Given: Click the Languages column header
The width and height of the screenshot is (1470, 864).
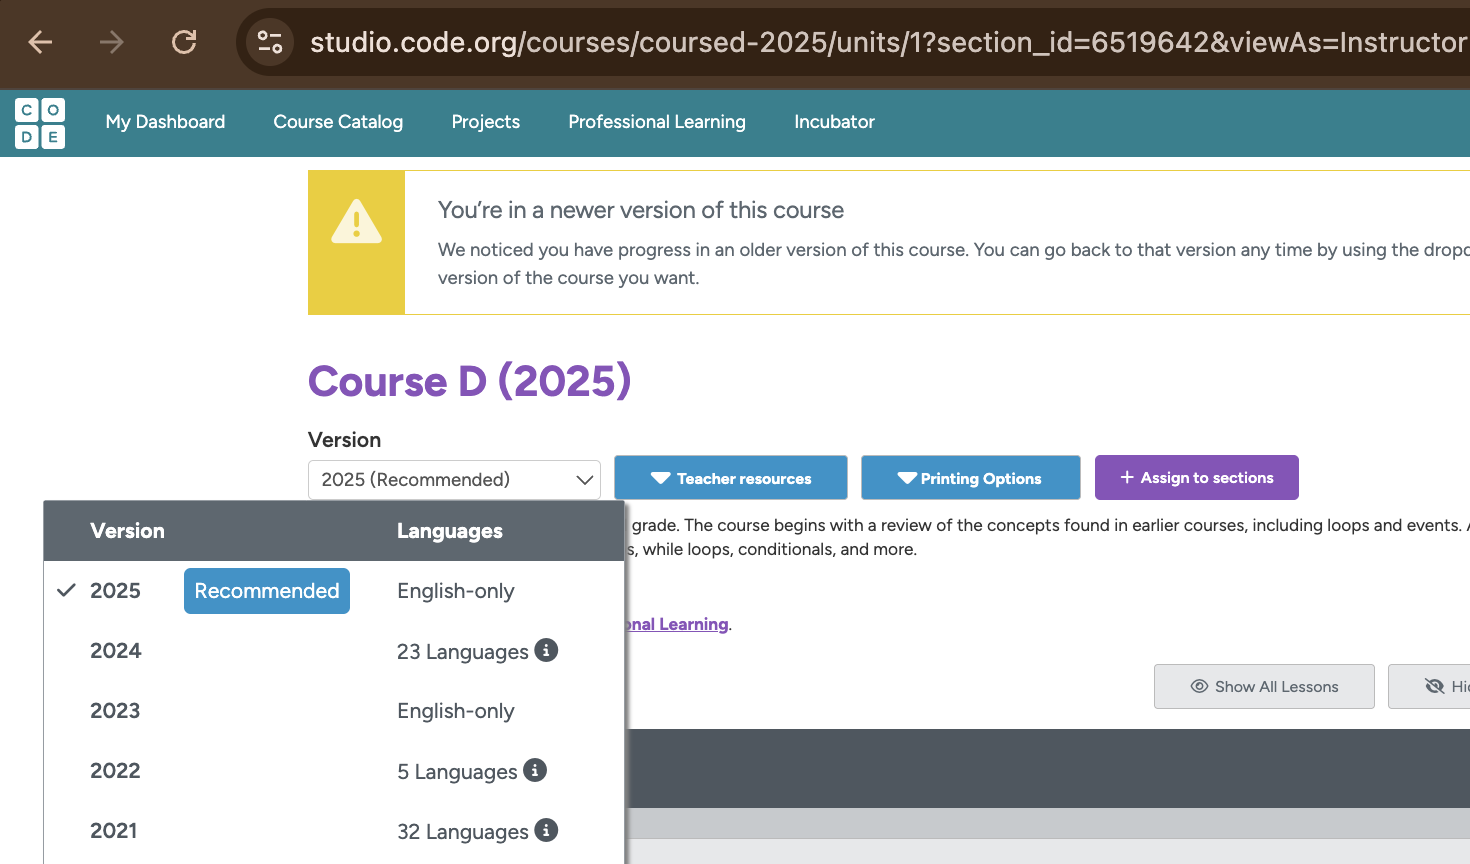Looking at the screenshot, I should 450,531.
